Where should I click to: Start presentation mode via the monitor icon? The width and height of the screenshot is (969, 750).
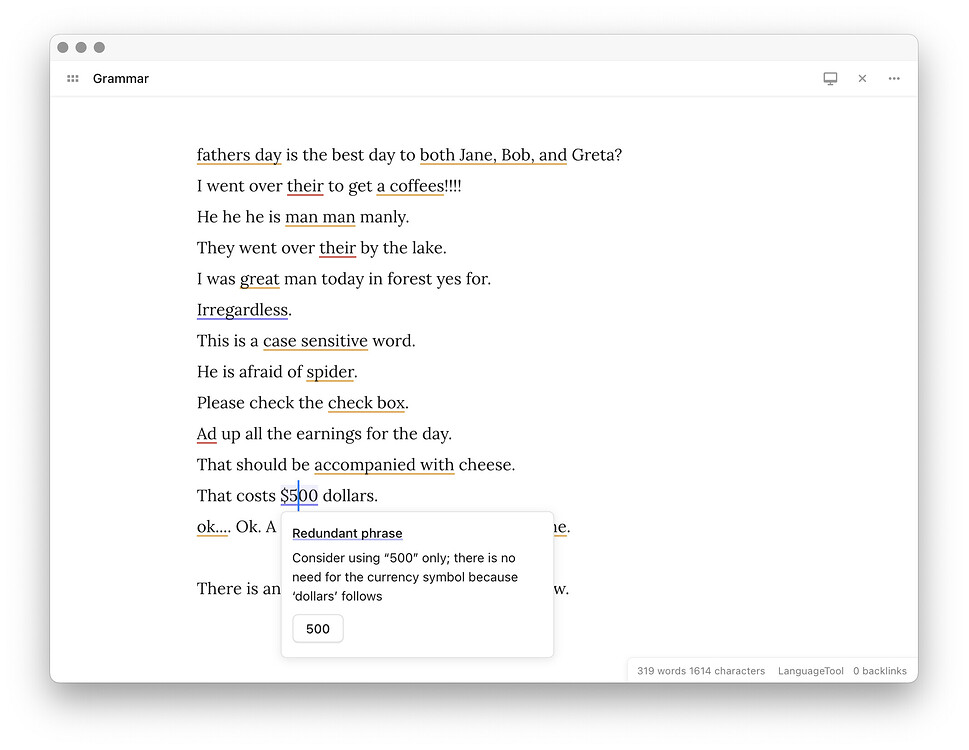(830, 78)
